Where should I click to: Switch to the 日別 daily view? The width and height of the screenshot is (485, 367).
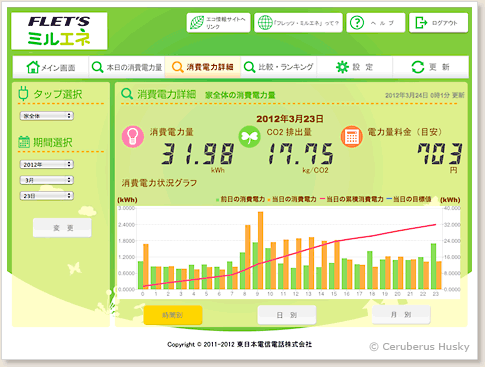287,315
